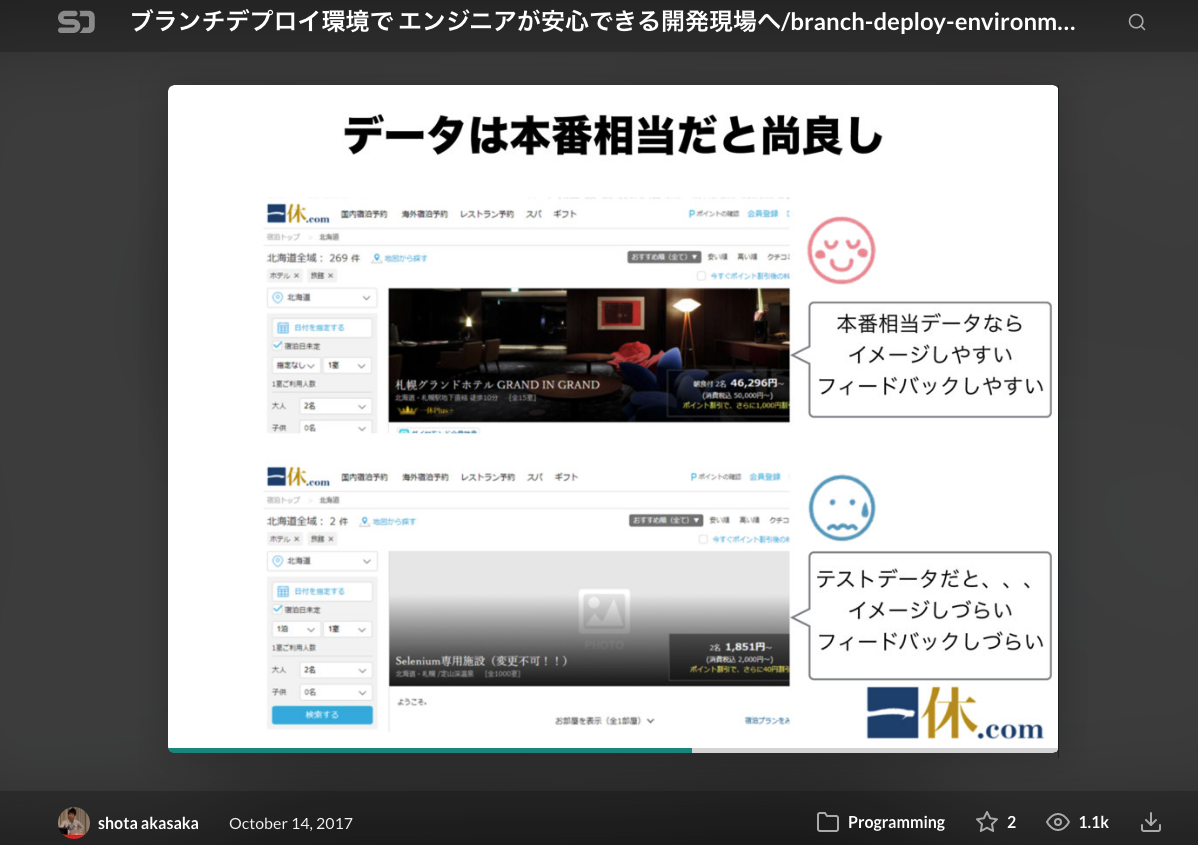Click the sad blue sweating face on slide
Screen dimensions: 1198x845
(x=841, y=507)
